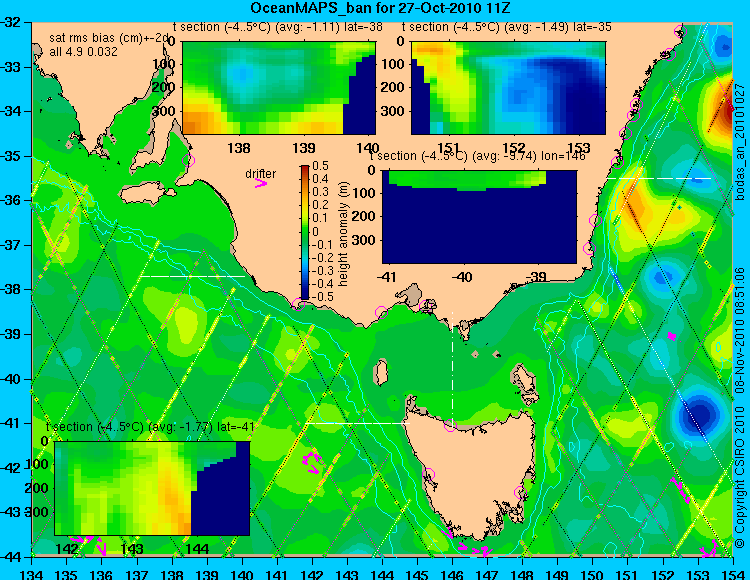The width and height of the screenshot is (750, 580).
Task: Click the 'drifter' legend label
Action: [x=261, y=174]
